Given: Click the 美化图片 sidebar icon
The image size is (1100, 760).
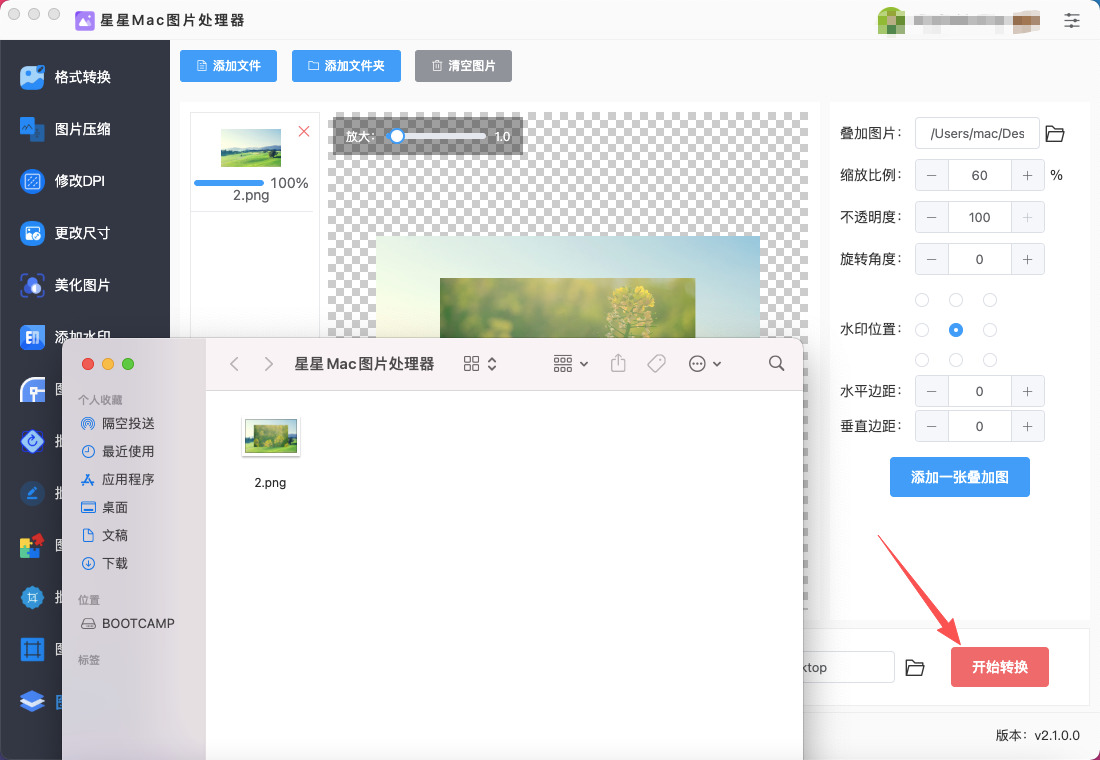Looking at the screenshot, I should (32, 285).
